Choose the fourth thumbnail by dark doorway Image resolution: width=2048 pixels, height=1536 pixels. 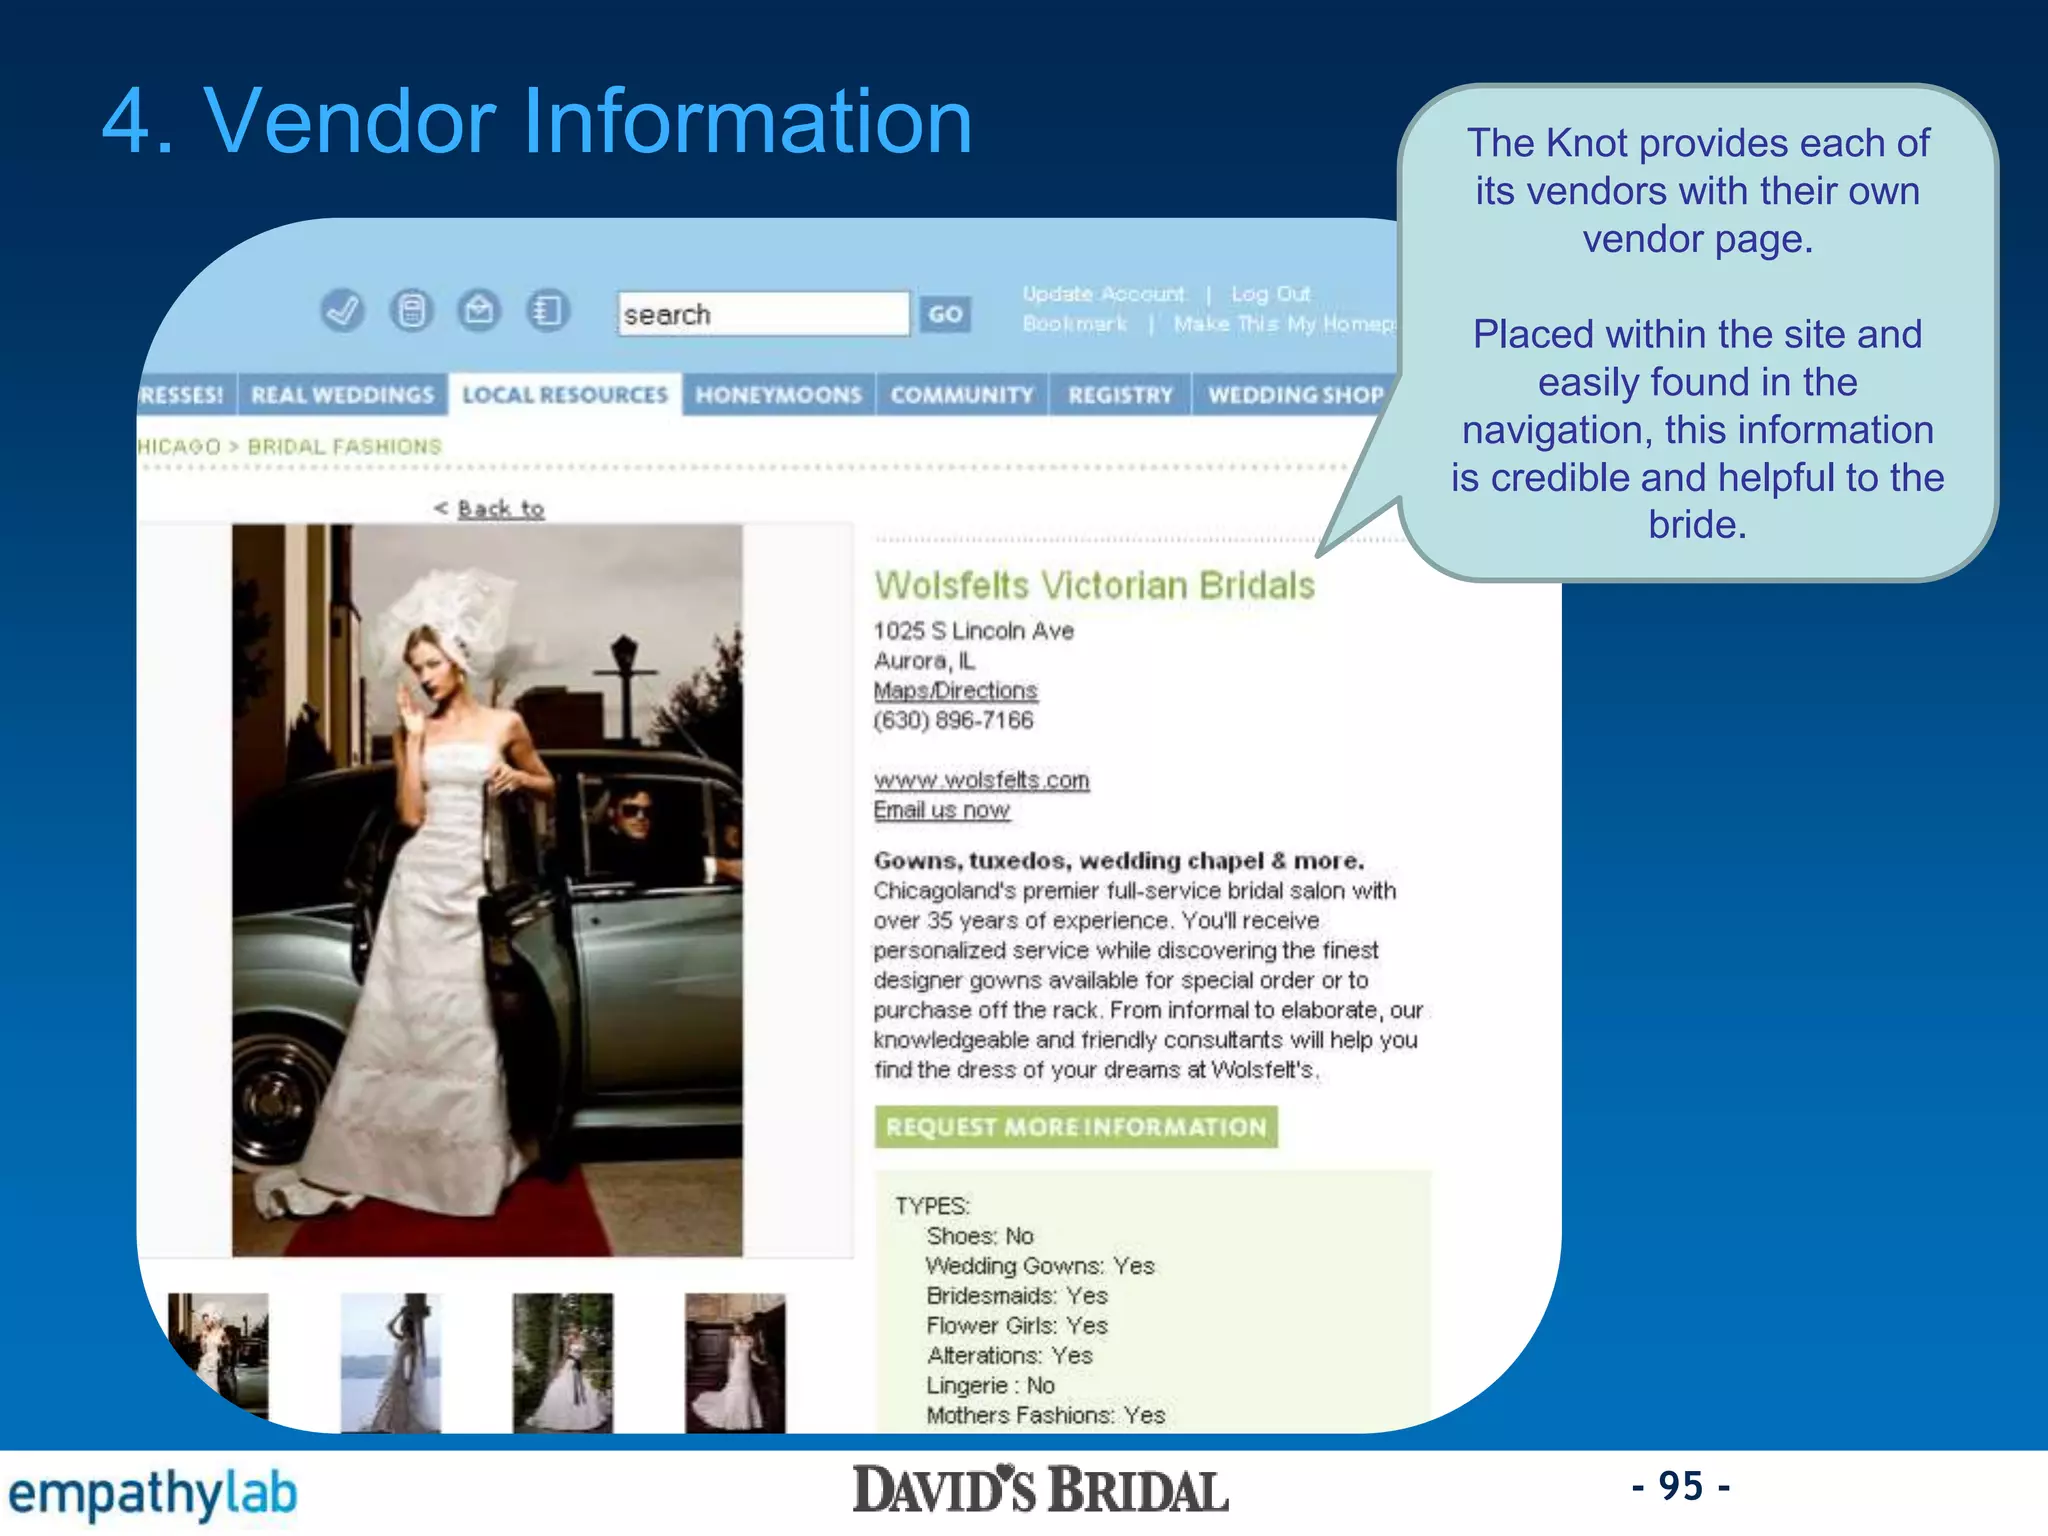click(735, 1362)
